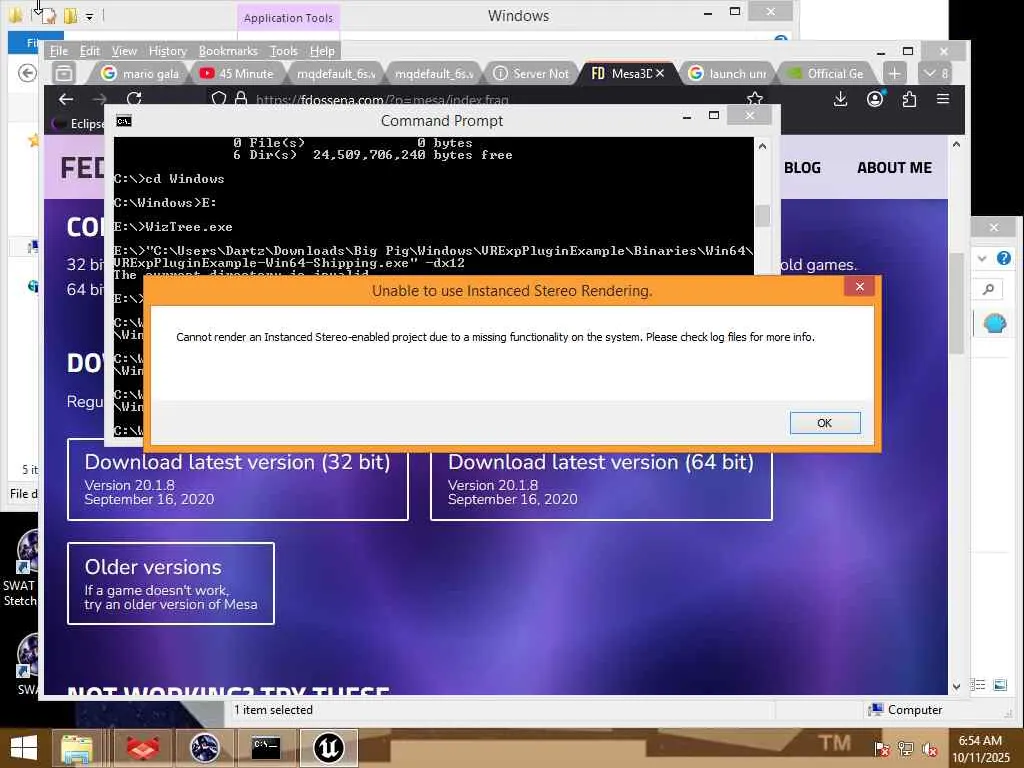
Task: Switch to the 'Server Not' browser tab
Action: tap(531, 73)
